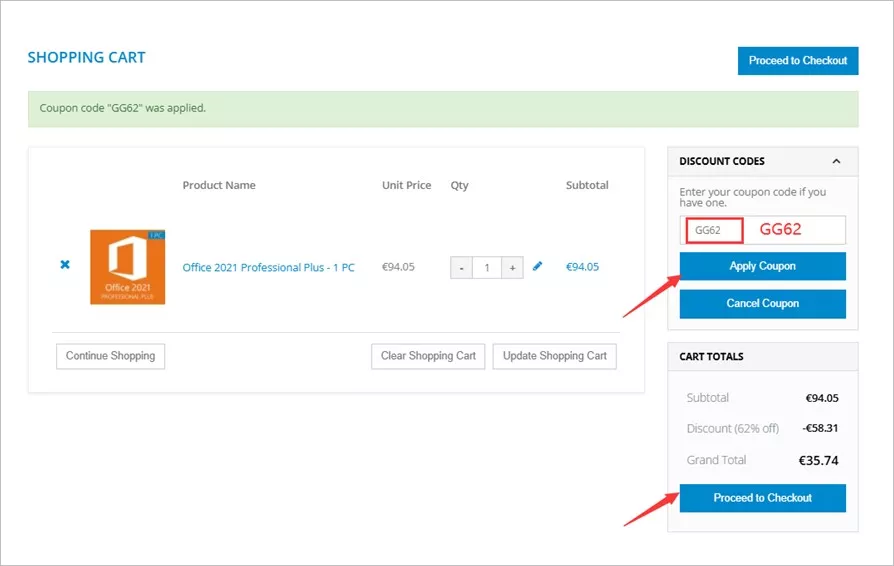
Task: Click the green coupon applied message banner
Action: [x=442, y=108]
